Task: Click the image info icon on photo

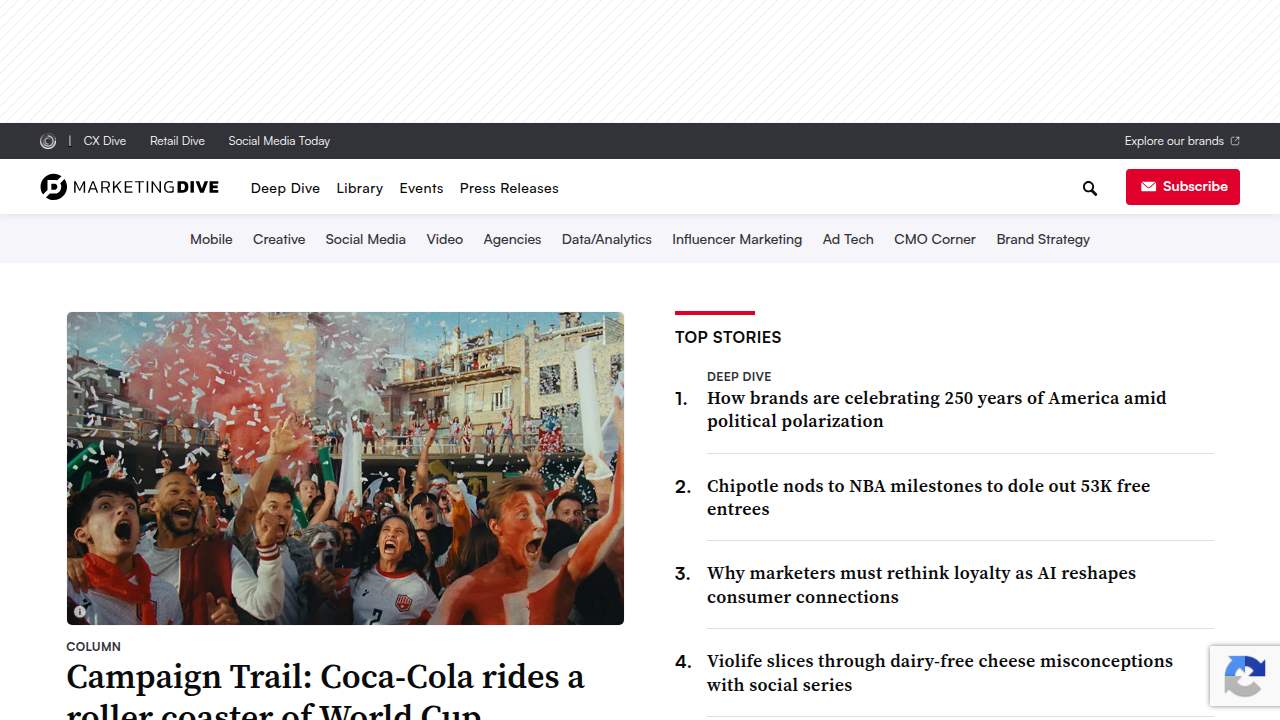Action: point(80,612)
